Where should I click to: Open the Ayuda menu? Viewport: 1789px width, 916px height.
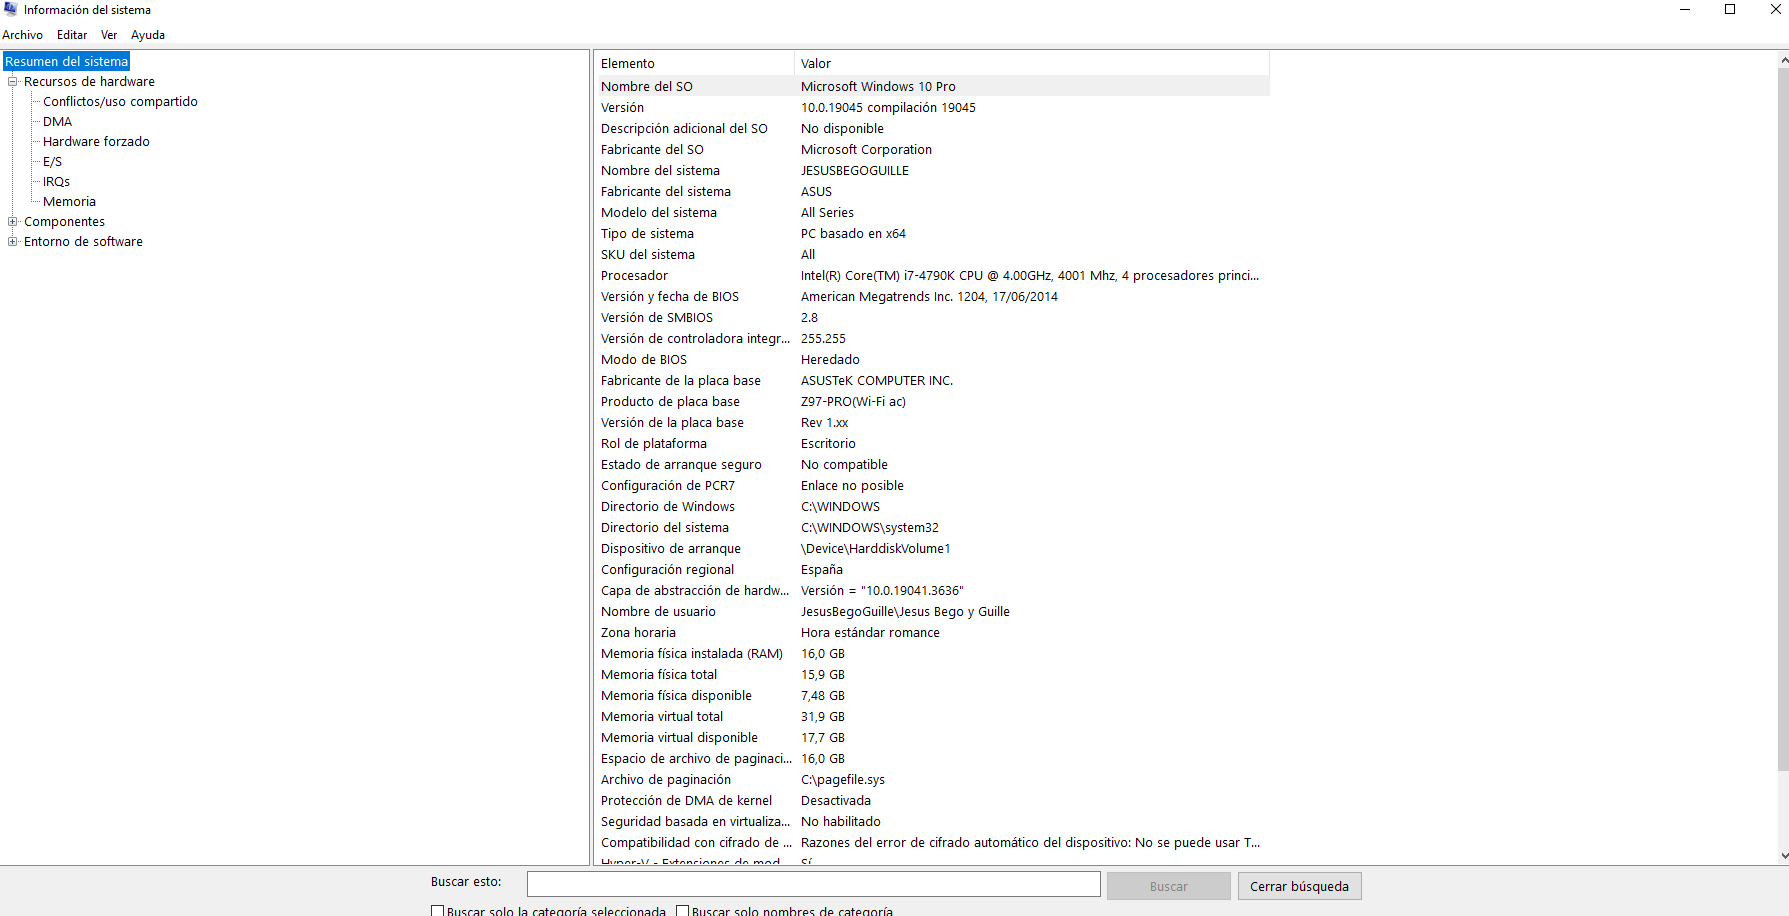click(148, 35)
